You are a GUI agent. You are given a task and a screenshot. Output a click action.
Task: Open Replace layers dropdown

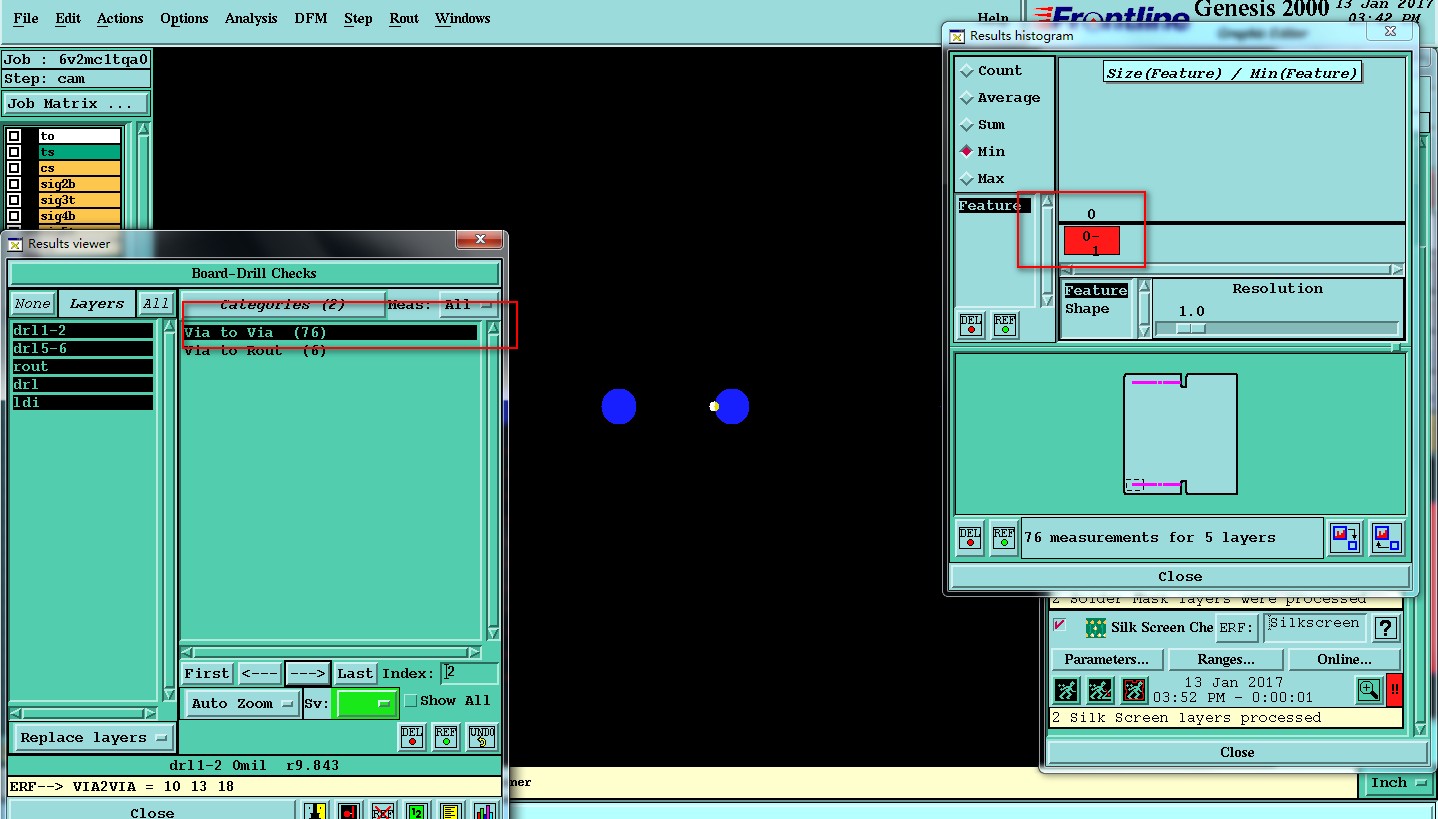[x=93, y=738]
